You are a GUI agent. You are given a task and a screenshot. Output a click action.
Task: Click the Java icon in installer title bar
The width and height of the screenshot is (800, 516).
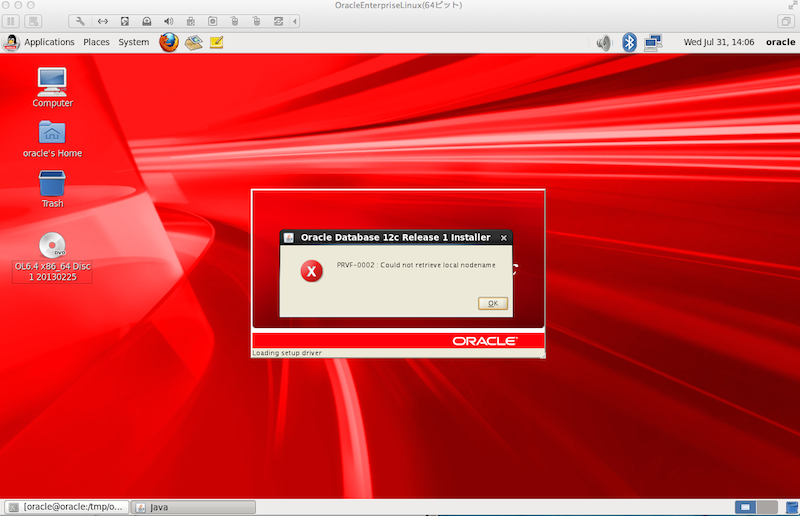289,237
